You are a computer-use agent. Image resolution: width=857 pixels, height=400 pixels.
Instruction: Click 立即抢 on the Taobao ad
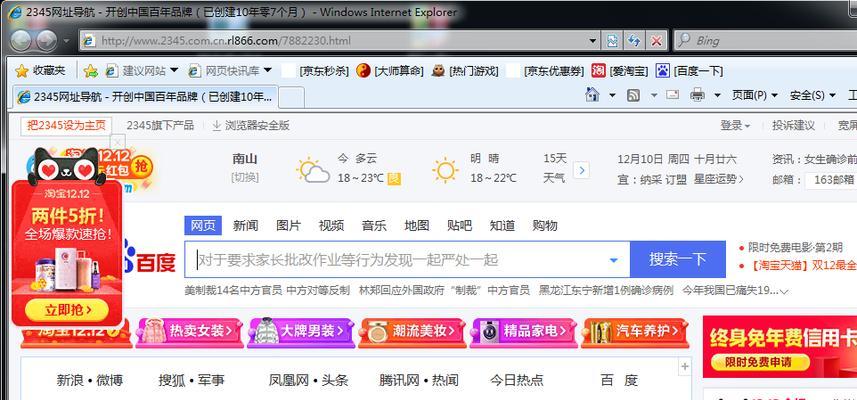coord(68,310)
